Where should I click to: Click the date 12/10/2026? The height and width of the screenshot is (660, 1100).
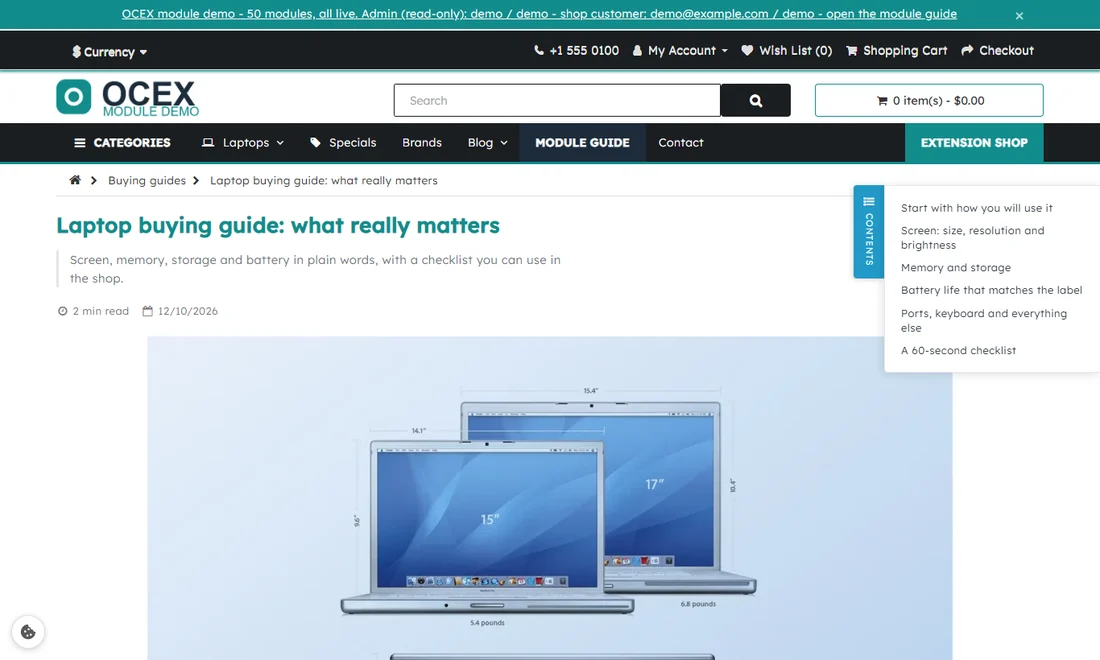point(187,311)
